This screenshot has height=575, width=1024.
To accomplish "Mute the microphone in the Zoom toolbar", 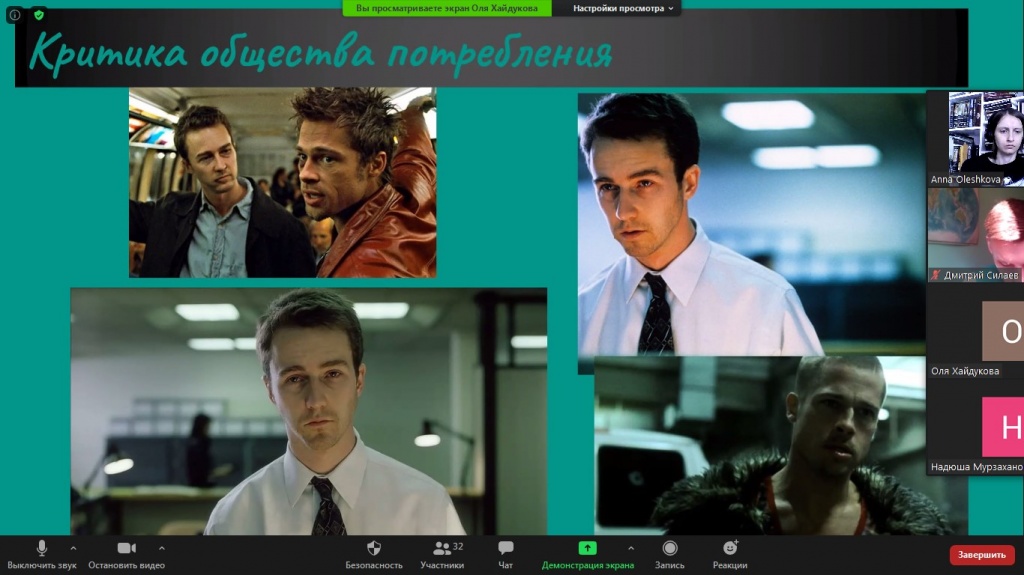I will [x=41, y=549].
